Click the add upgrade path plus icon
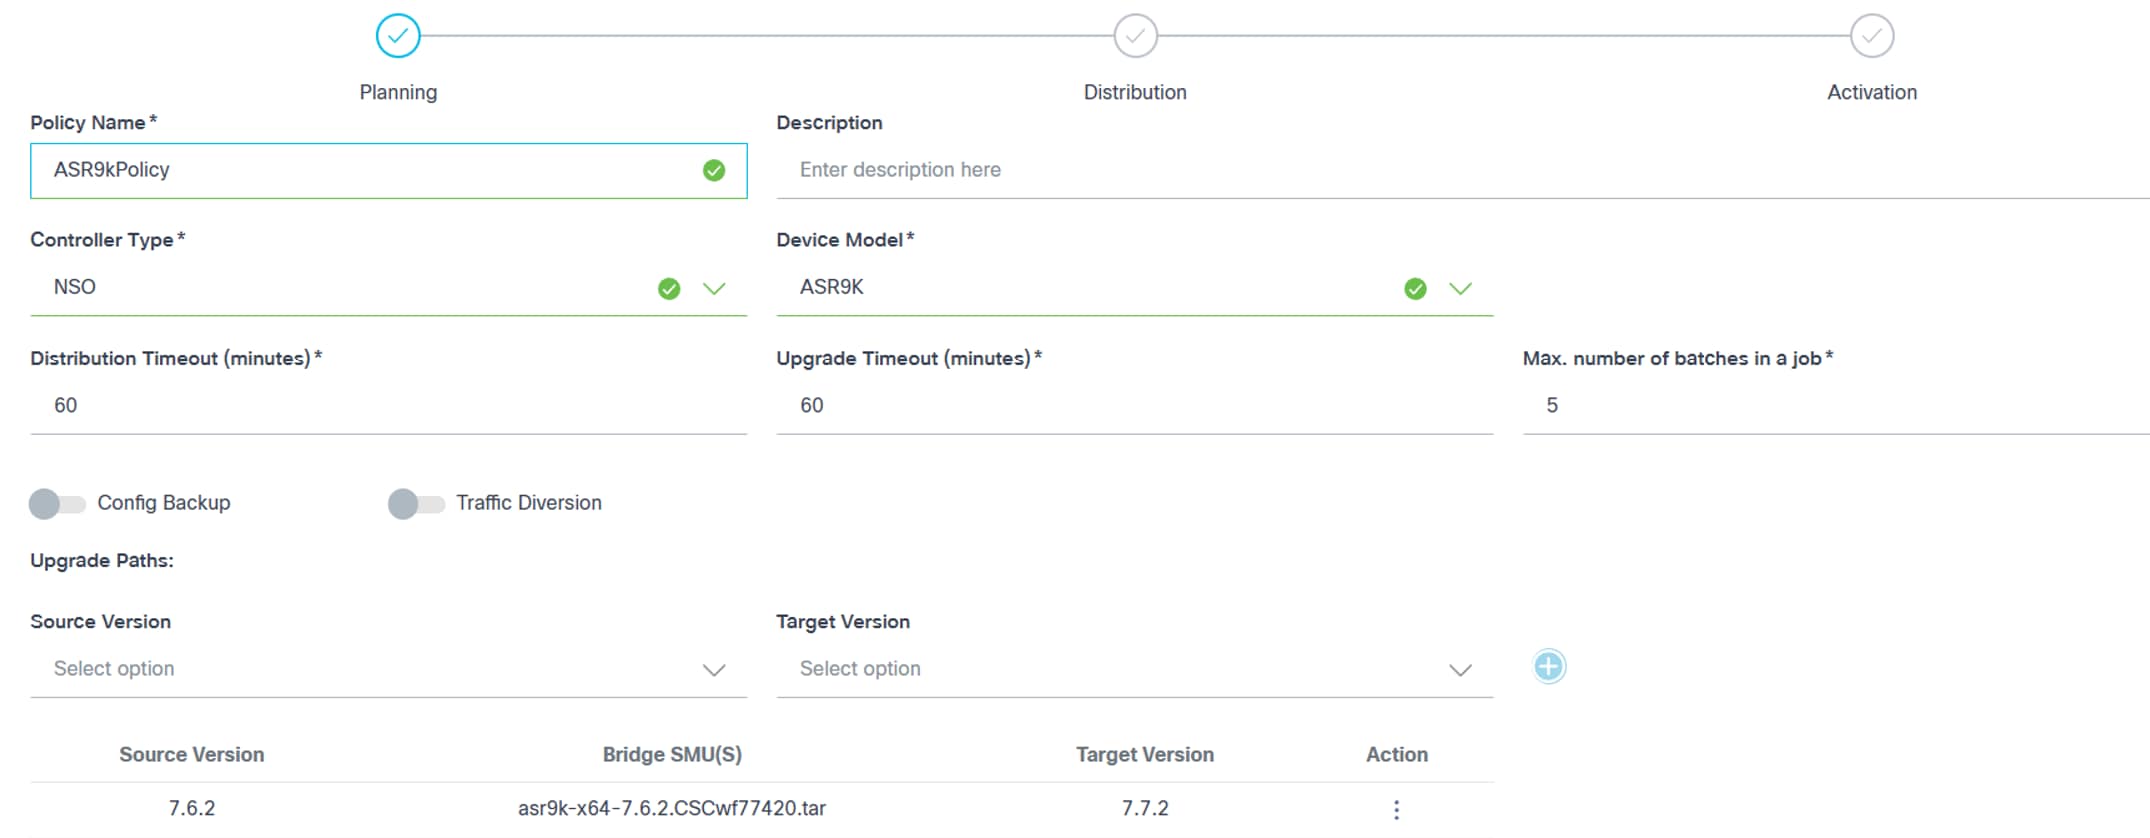2150x838 pixels. [x=1549, y=667]
